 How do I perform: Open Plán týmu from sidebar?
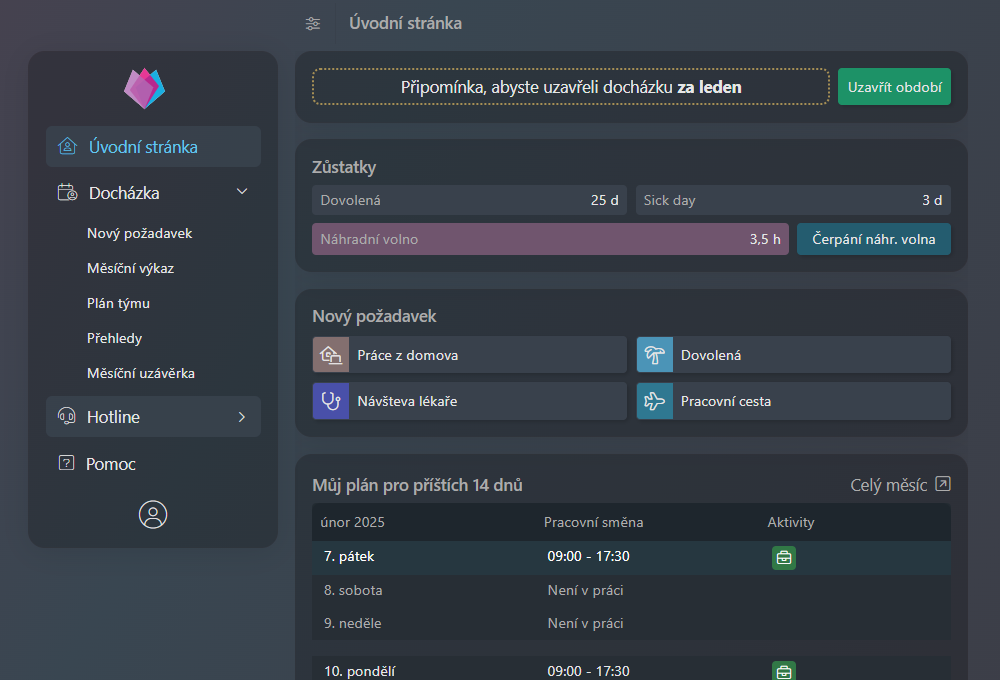[x=118, y=303]
